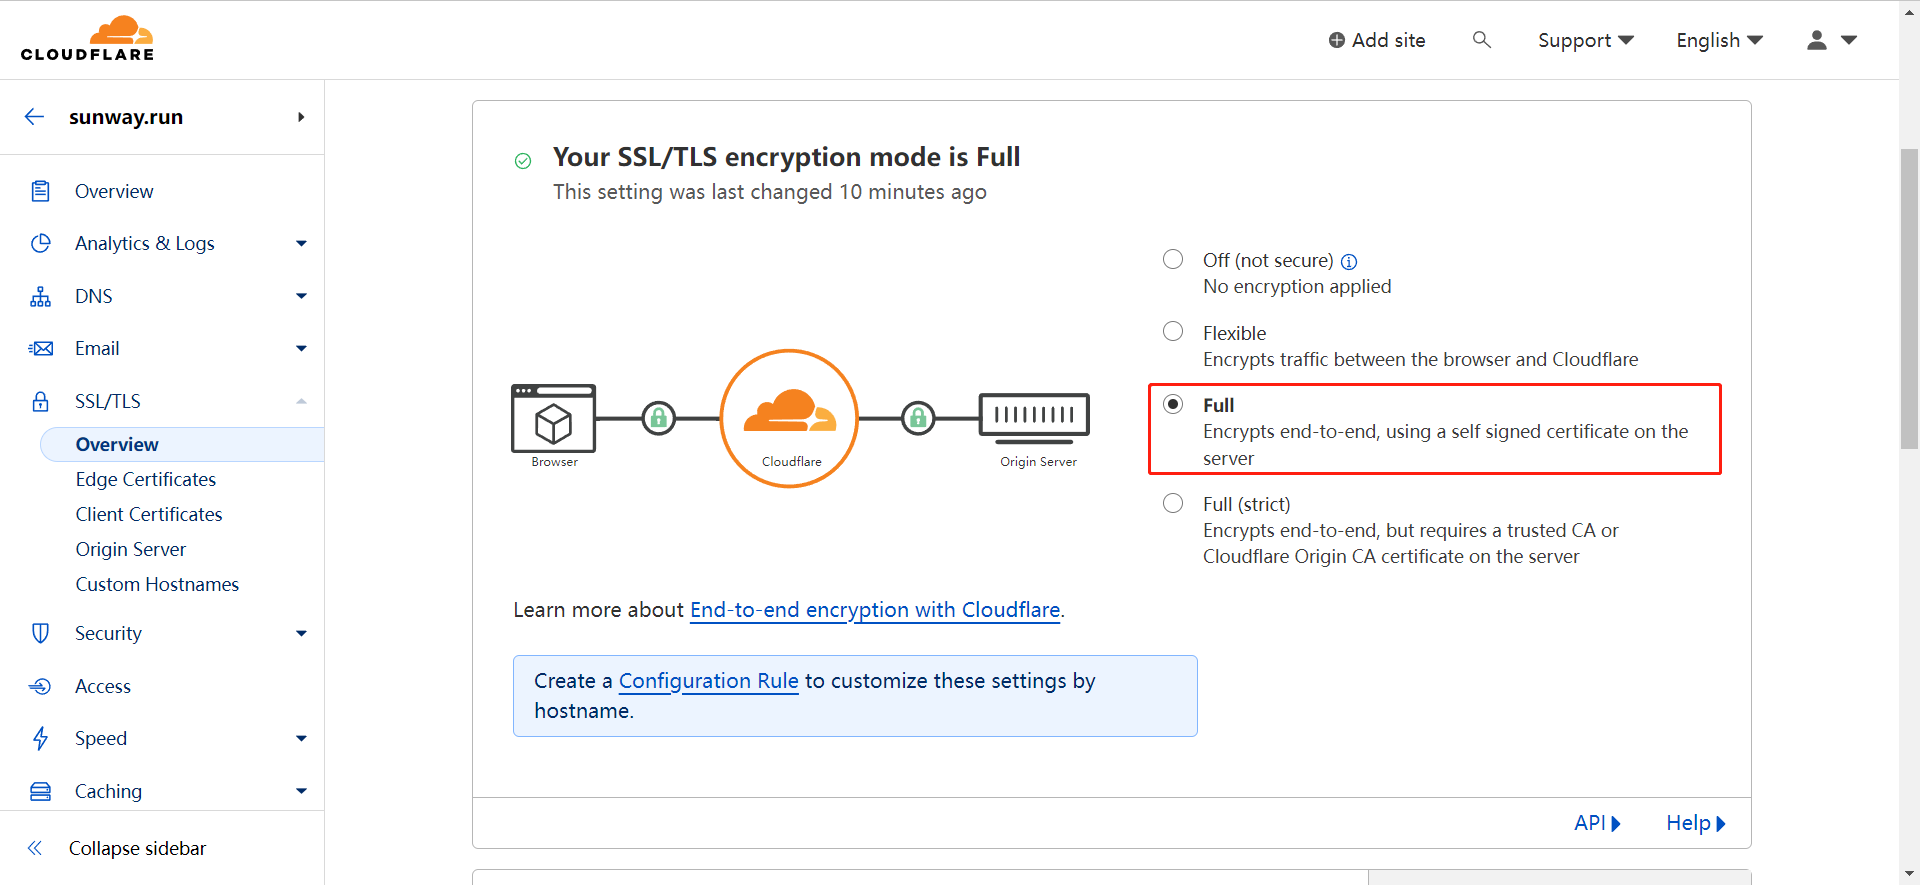Expand the Support dropdown
Image resolution: width=1920 pixels, height=885 pixels.
(x=1585, y=40)
